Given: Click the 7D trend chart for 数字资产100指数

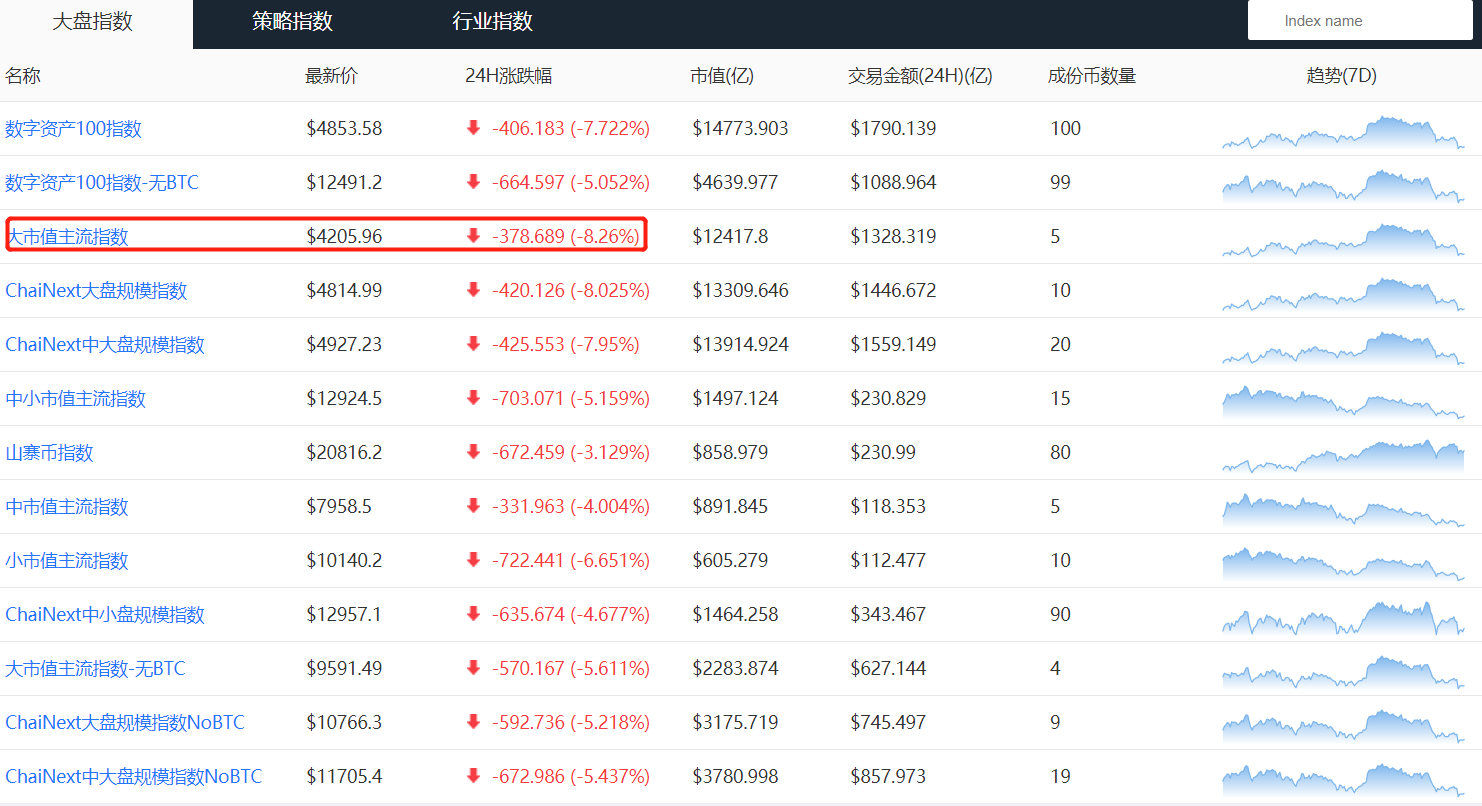Looking at the screenshot, I should [x=1343, y=132].
